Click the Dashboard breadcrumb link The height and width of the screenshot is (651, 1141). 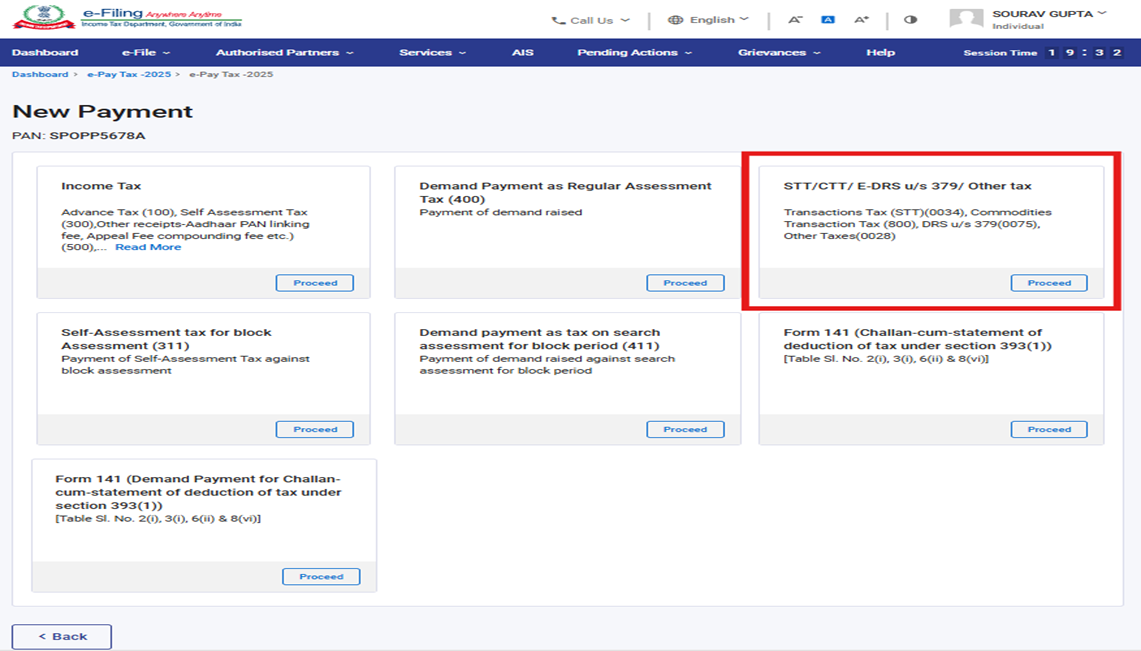pyautogui.click(x=40, y=75)
